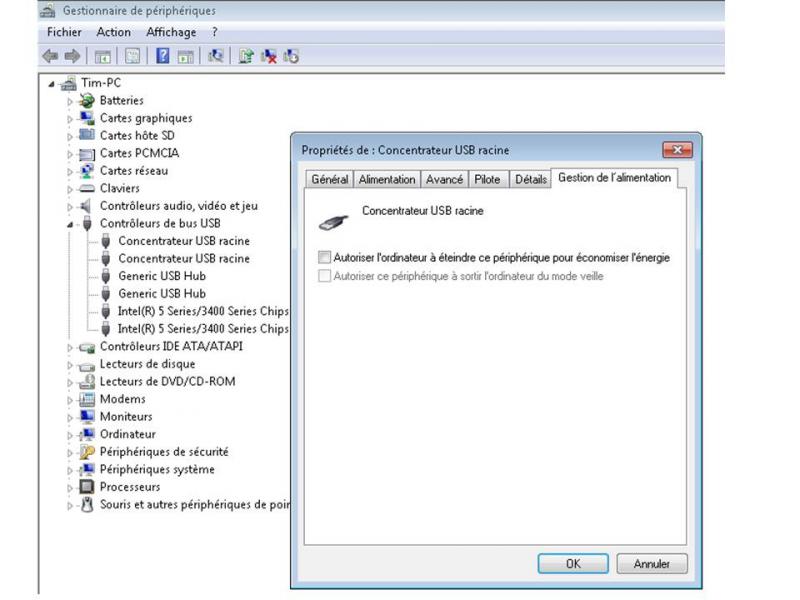Click the Help question mark toolbar icon

coord(162,57)
